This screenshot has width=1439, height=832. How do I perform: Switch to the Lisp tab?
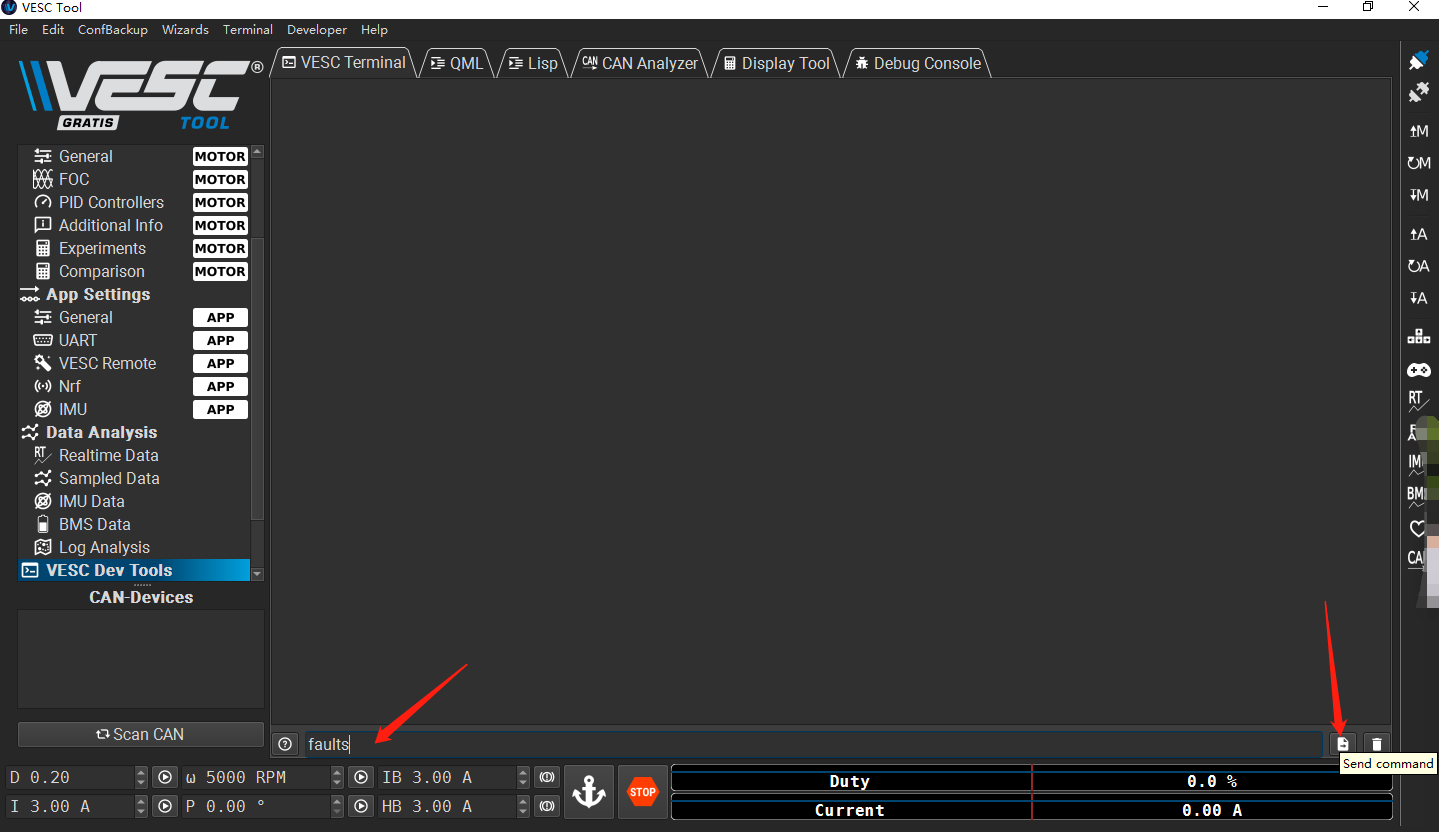(x=533, y=63)
